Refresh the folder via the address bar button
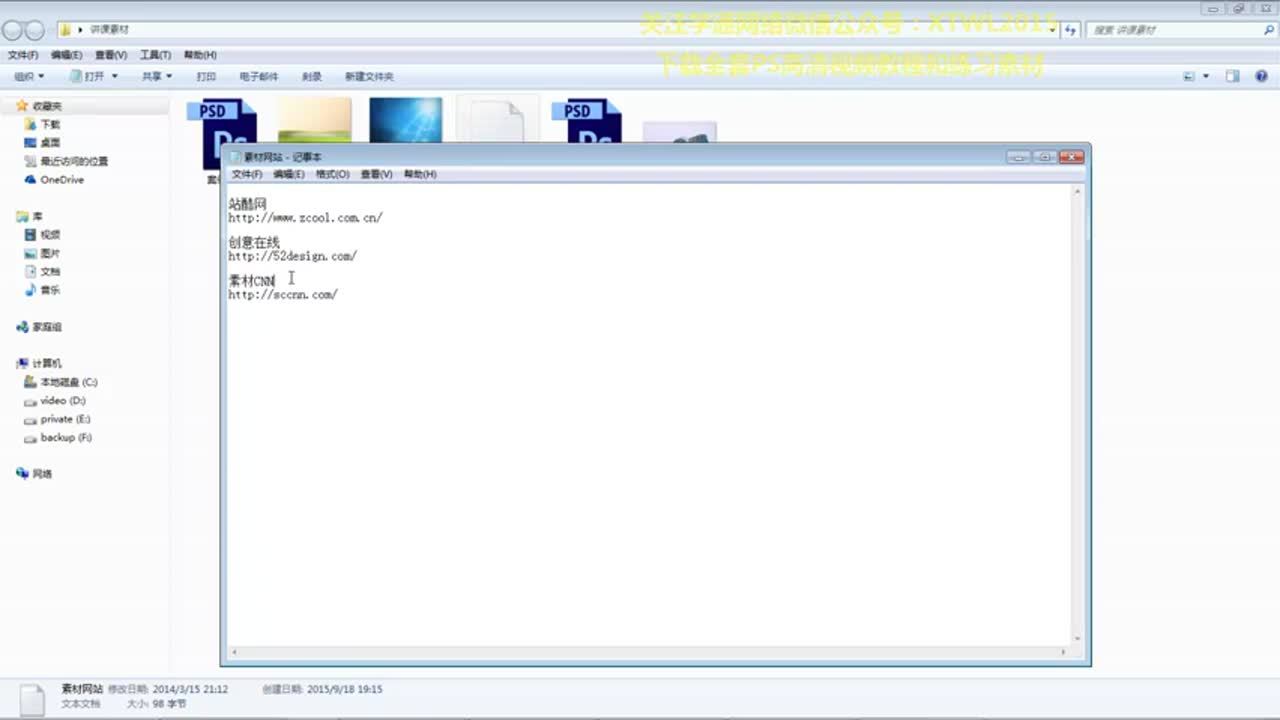This screenshot has height=720, width=1280. point(1071,30)
